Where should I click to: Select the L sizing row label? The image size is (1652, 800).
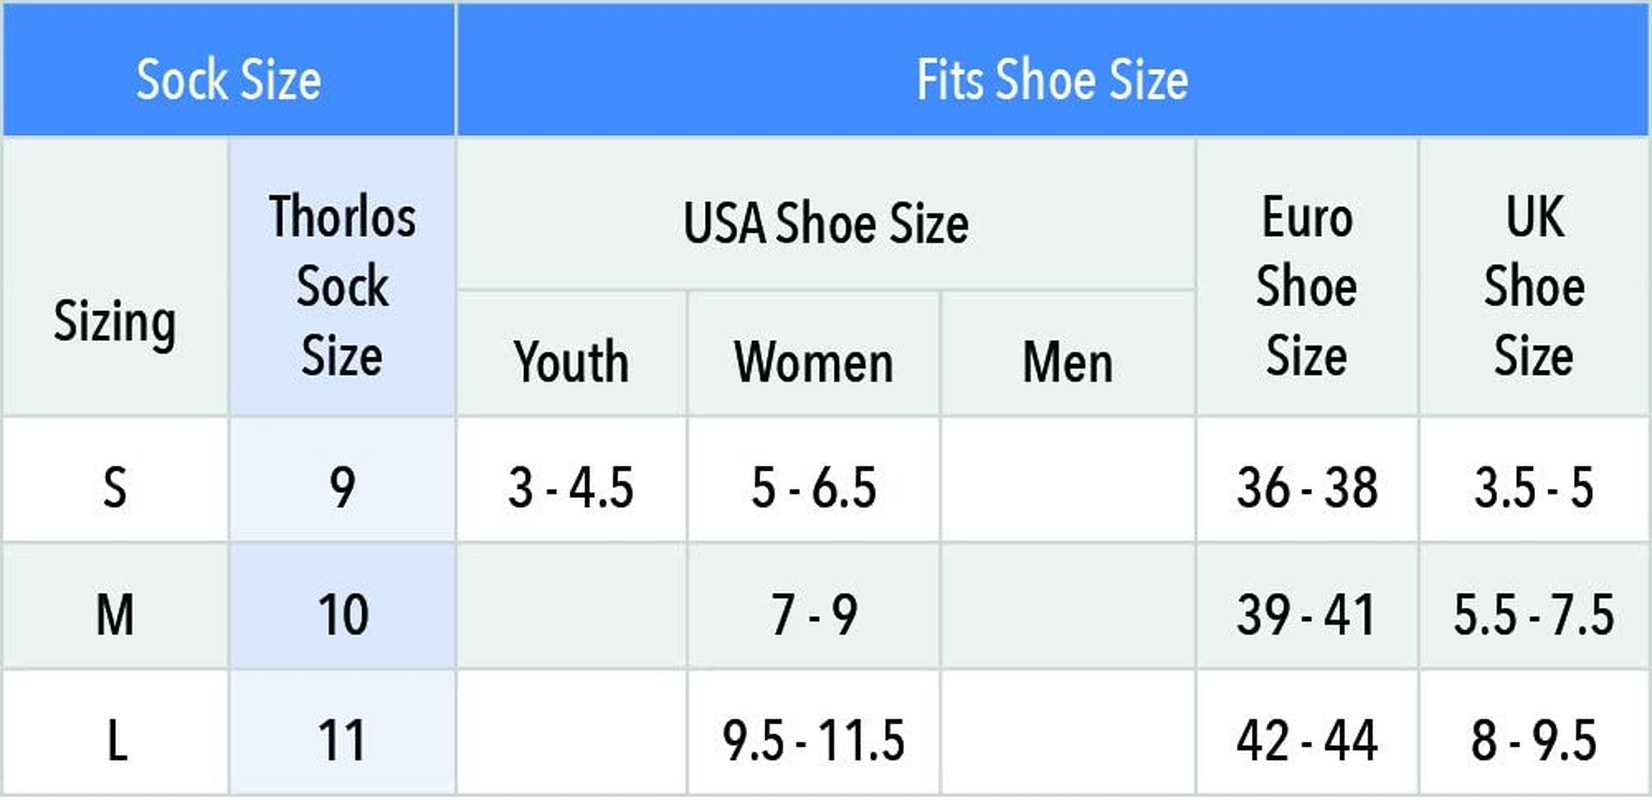point(115,741)
